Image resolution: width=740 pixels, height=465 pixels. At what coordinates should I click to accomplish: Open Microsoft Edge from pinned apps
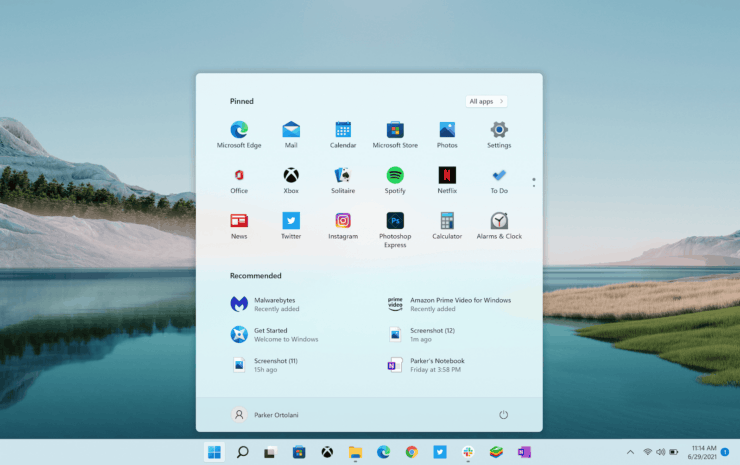(239, 135)
